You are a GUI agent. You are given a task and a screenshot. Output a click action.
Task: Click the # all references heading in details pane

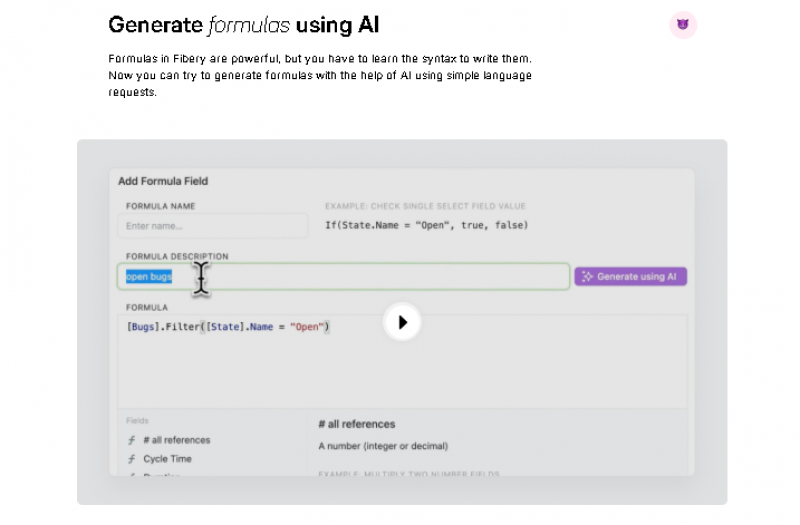tap(356, 424)
